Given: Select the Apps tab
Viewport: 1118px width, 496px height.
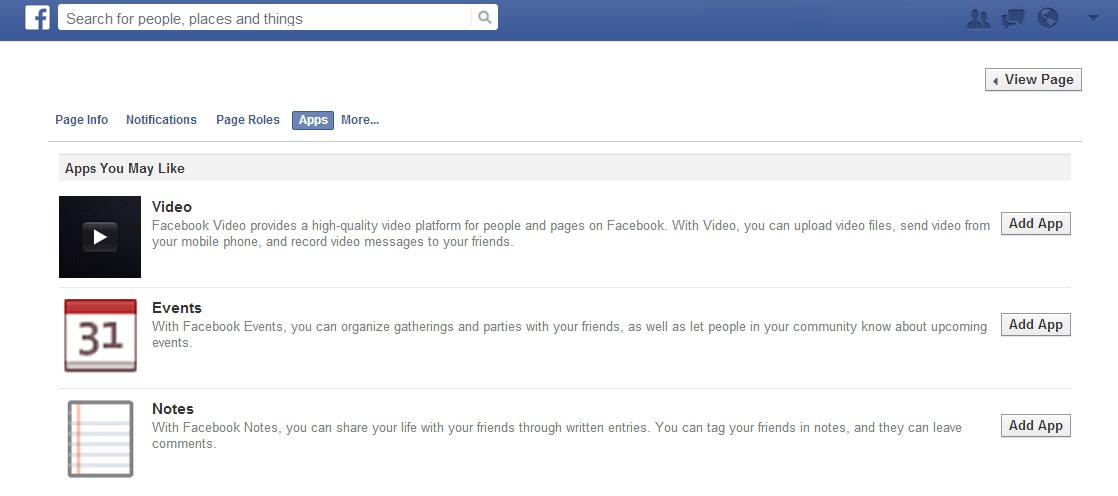Looking at the screenshot, I should click(313, 120).
